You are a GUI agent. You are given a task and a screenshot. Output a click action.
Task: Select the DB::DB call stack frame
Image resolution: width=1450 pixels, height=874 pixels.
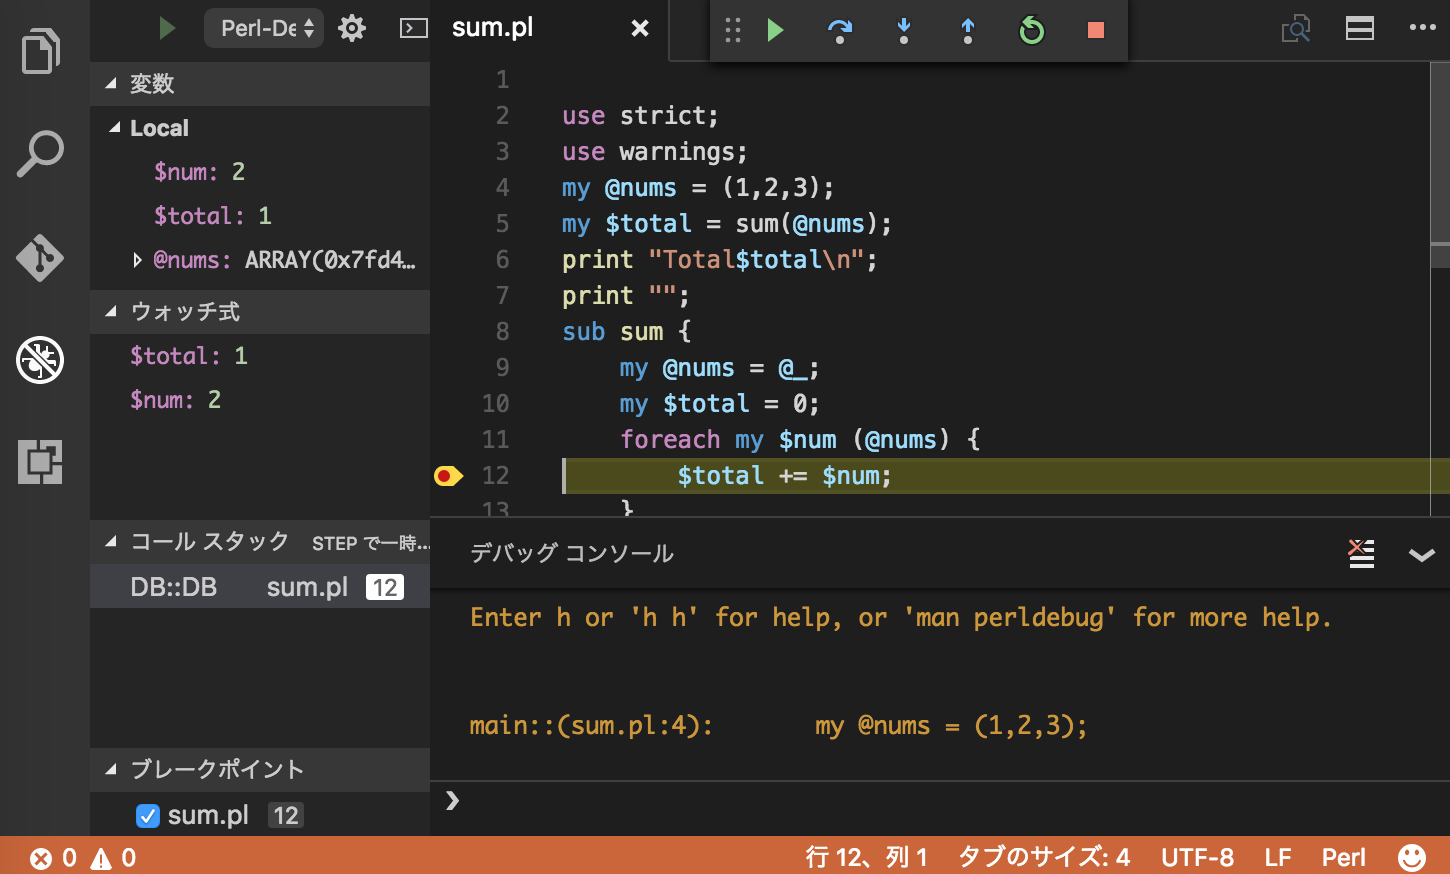coord(260,587)
